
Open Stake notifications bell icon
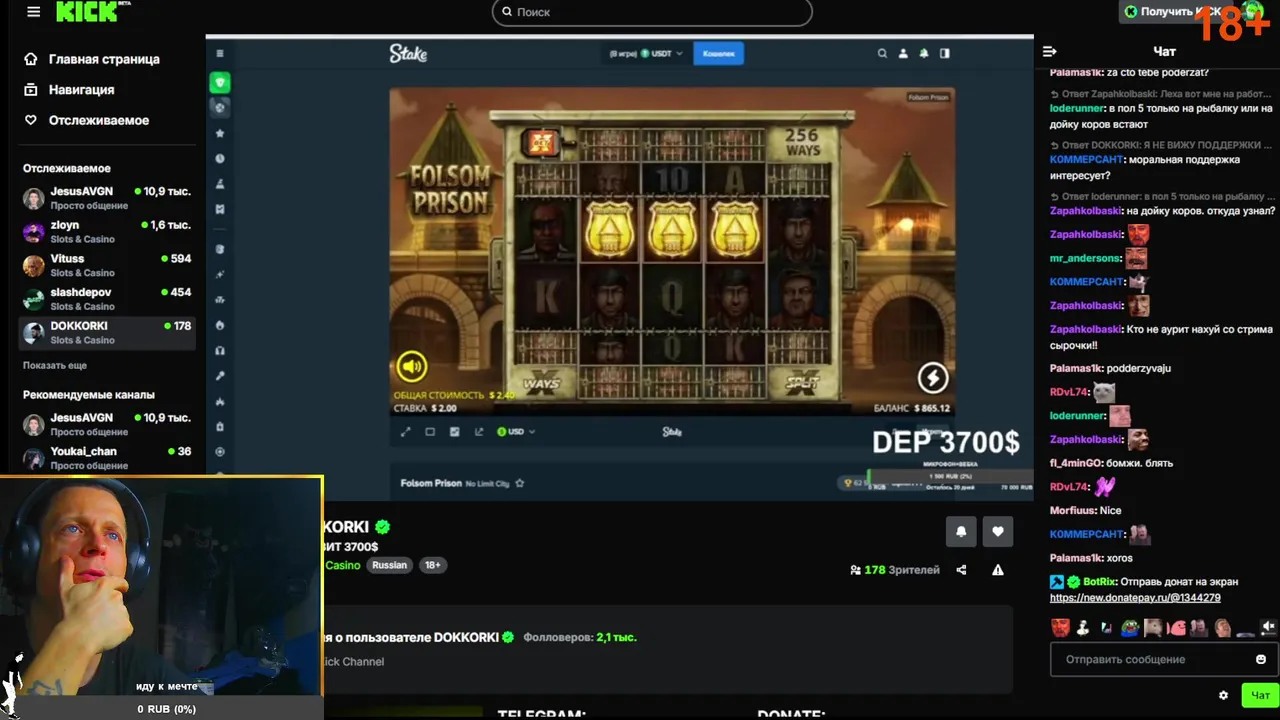pyautogui.click(x=924, y=54)
